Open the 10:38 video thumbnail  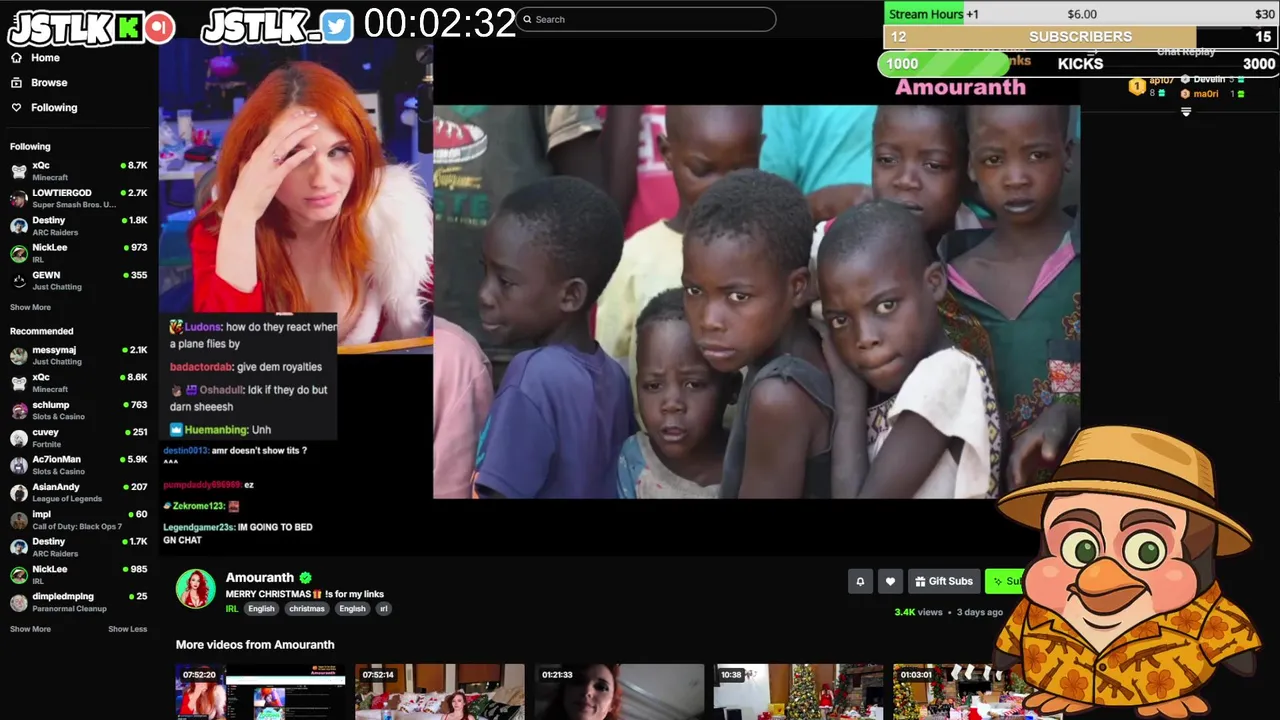click(798, 692)
